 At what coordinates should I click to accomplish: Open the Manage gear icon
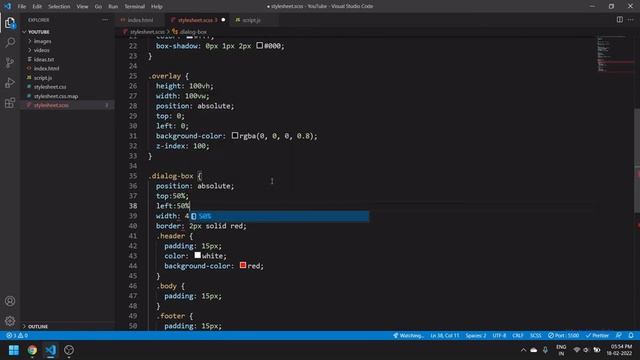10,321
